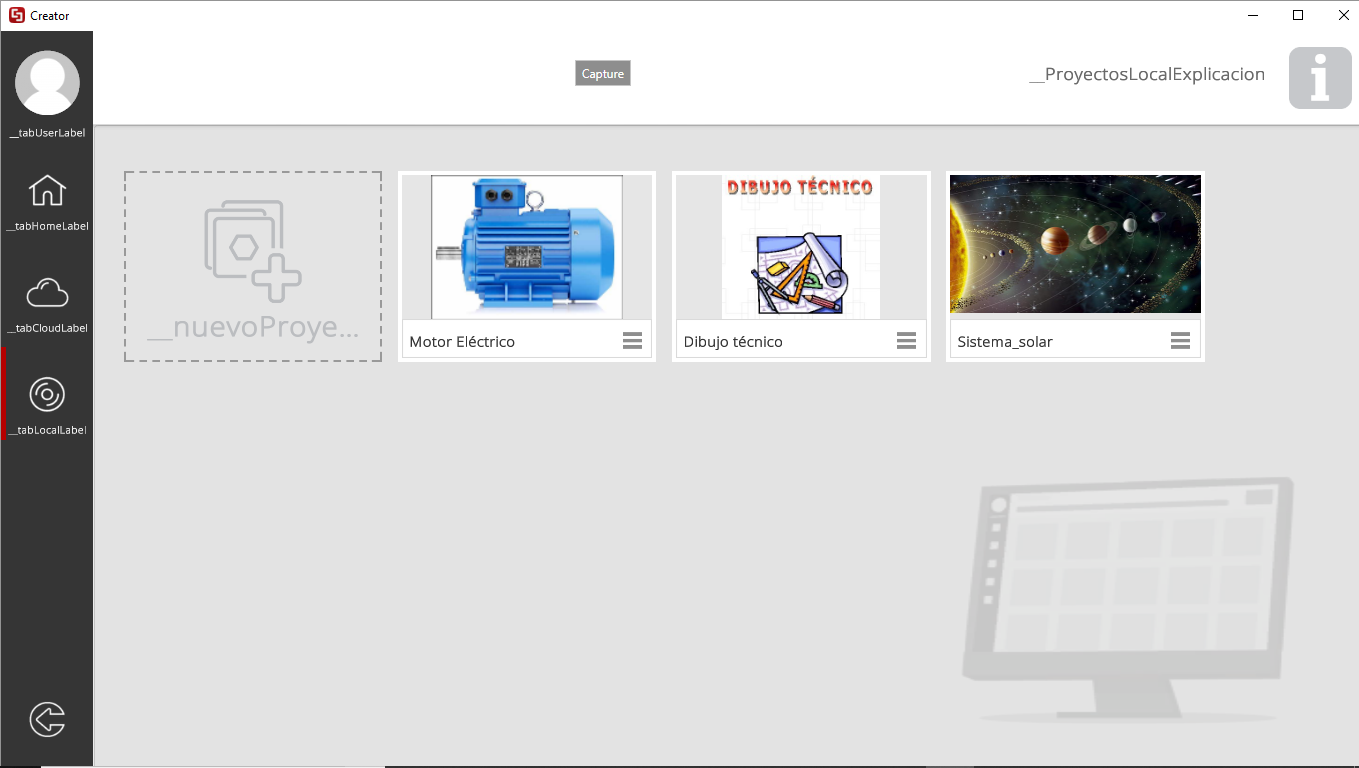Maximize the Creator window
The height and width of the screenshot is (768, 1359).
pyautogui.click(x=1298, y=15)
